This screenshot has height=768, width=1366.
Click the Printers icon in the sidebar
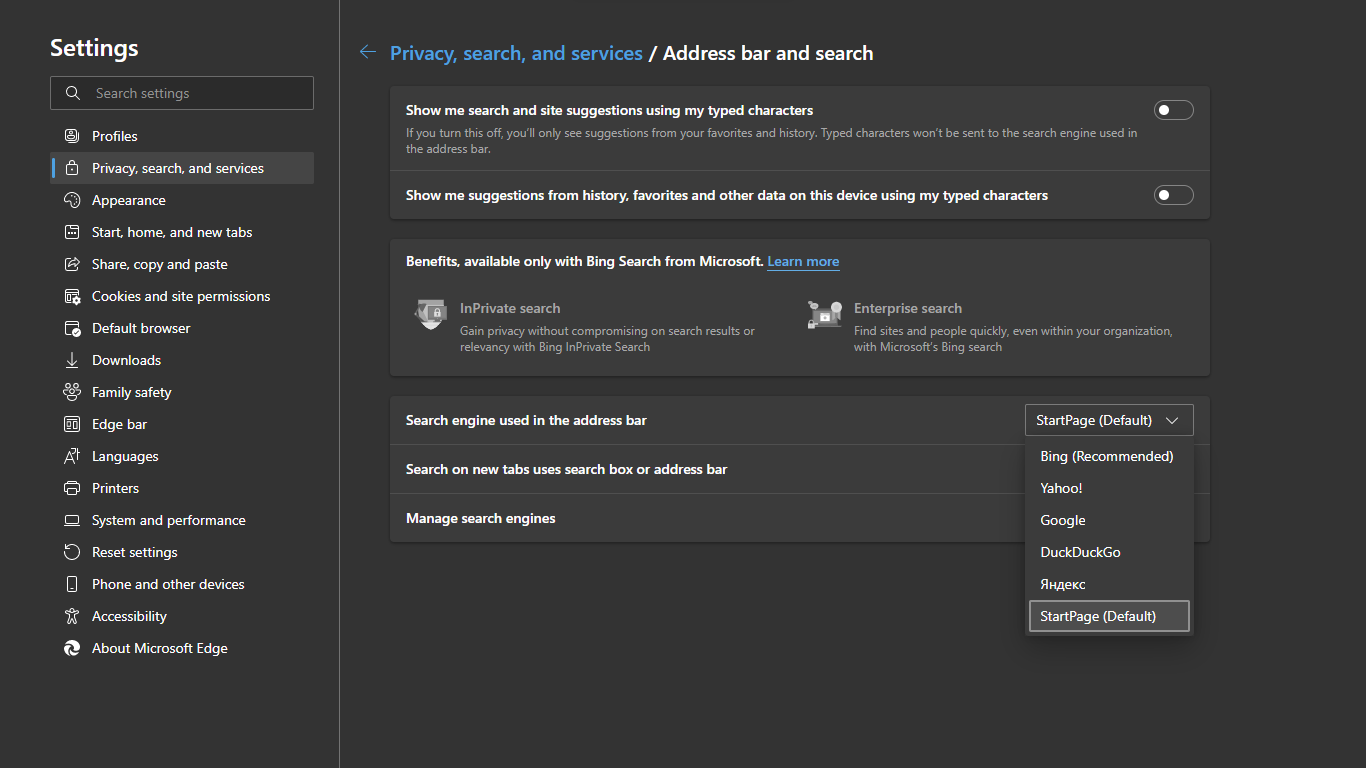click(70, 487)
